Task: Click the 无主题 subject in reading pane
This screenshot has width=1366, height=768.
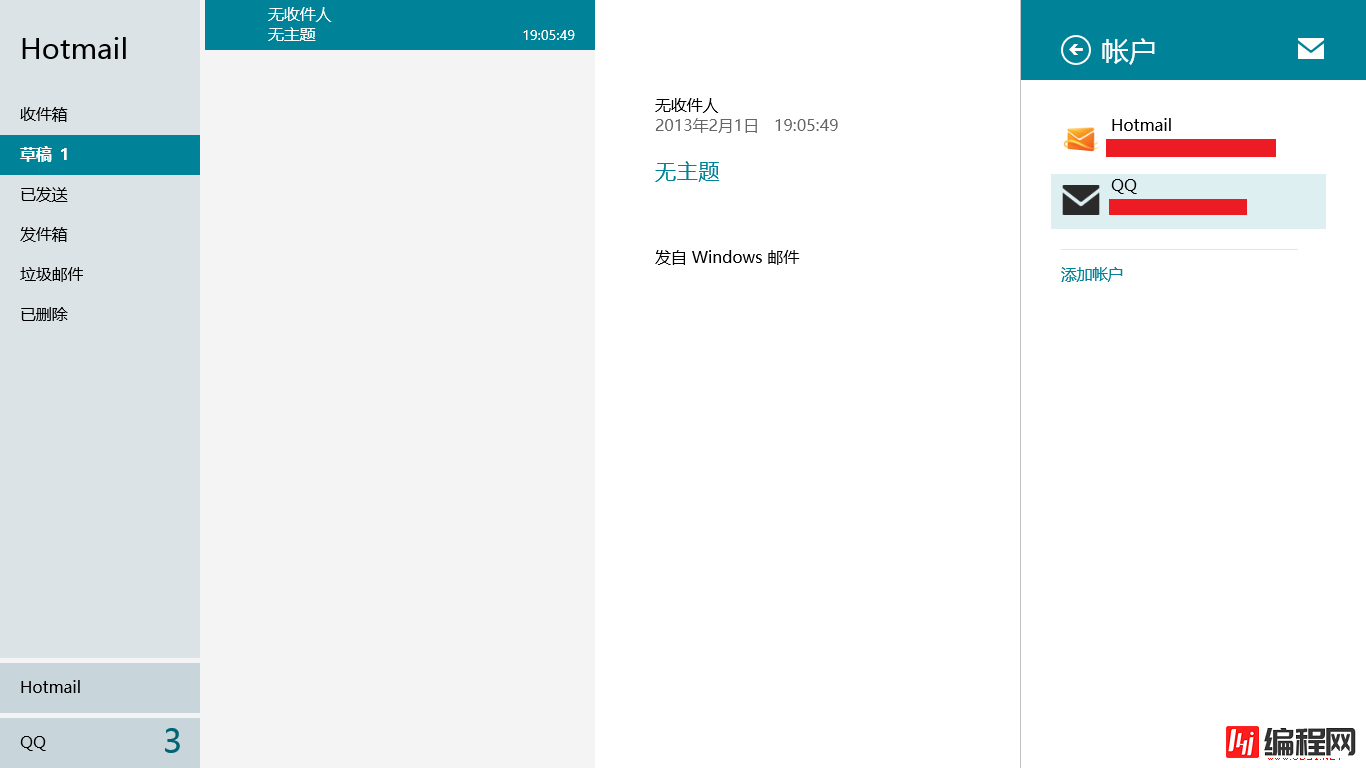Action: coord(687,171)
